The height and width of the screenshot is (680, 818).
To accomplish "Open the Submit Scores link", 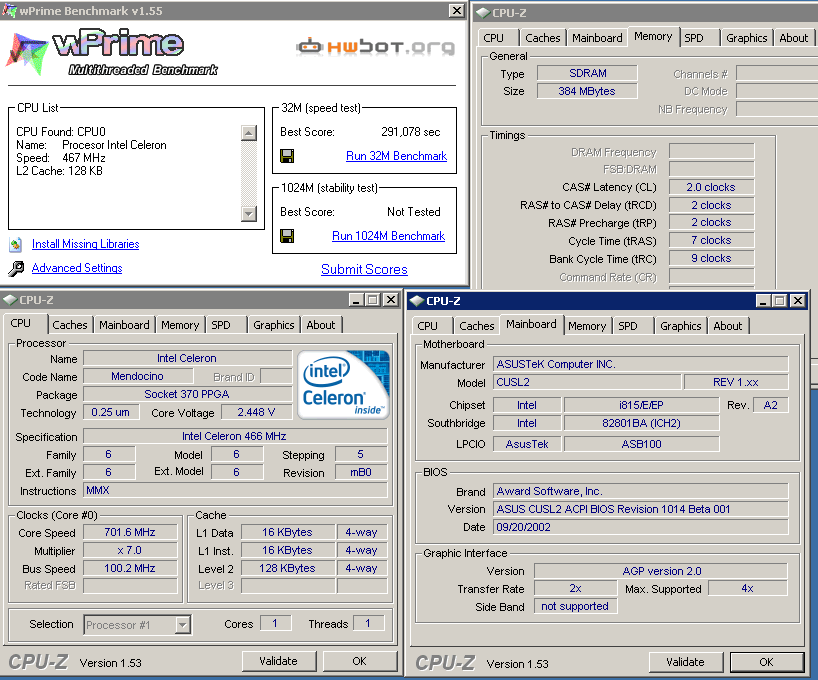I will pyautogui.click(x=364, y=269).
